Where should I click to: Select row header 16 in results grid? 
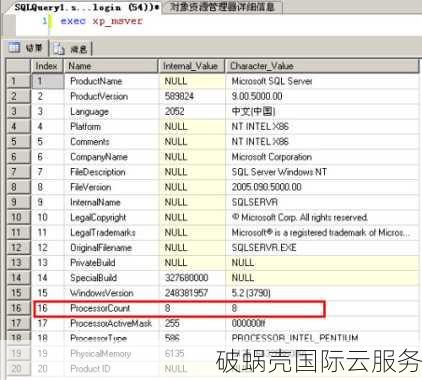(x=18, y=308)
